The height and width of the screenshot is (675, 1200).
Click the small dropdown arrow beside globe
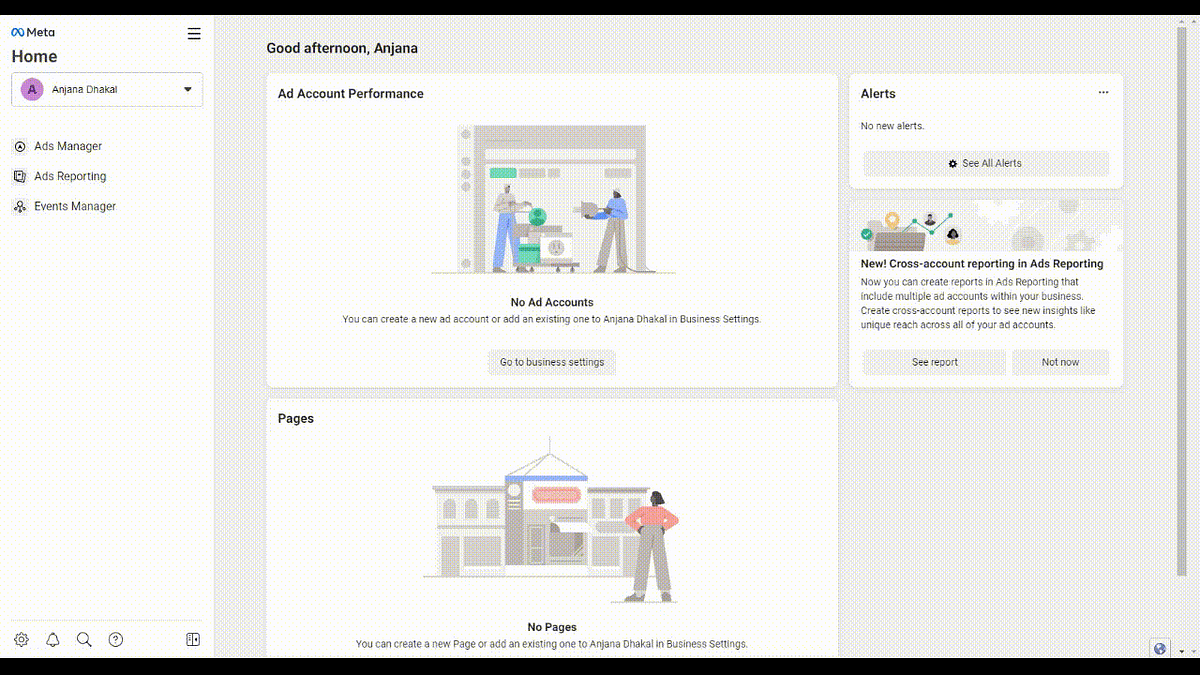tap(1182, 651)
